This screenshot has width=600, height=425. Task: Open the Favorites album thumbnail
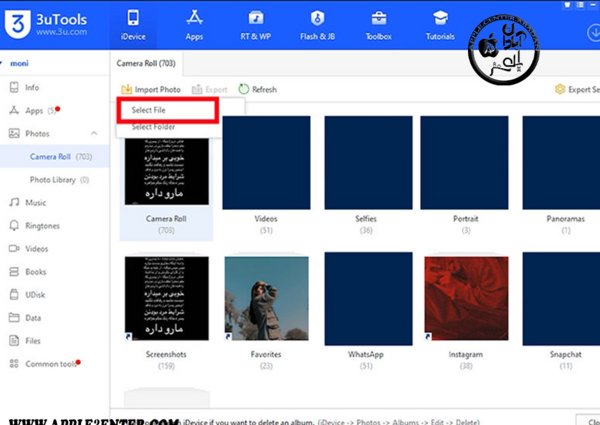[x=266, y=298]
